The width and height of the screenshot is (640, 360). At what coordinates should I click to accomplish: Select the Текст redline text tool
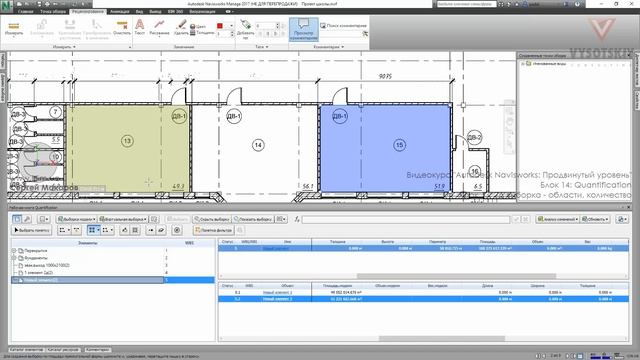click(x=140, y=28)
